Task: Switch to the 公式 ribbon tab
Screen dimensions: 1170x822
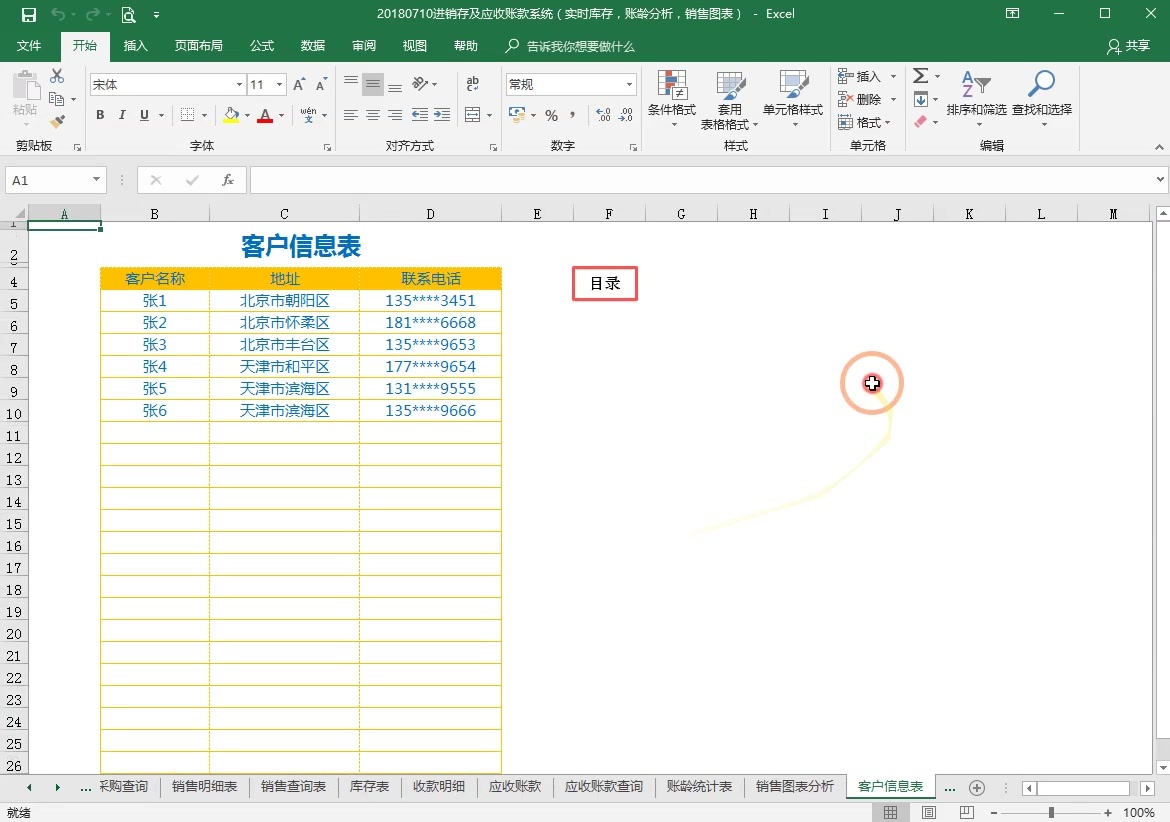Action: pyautogui.click(x=262, y=46)
